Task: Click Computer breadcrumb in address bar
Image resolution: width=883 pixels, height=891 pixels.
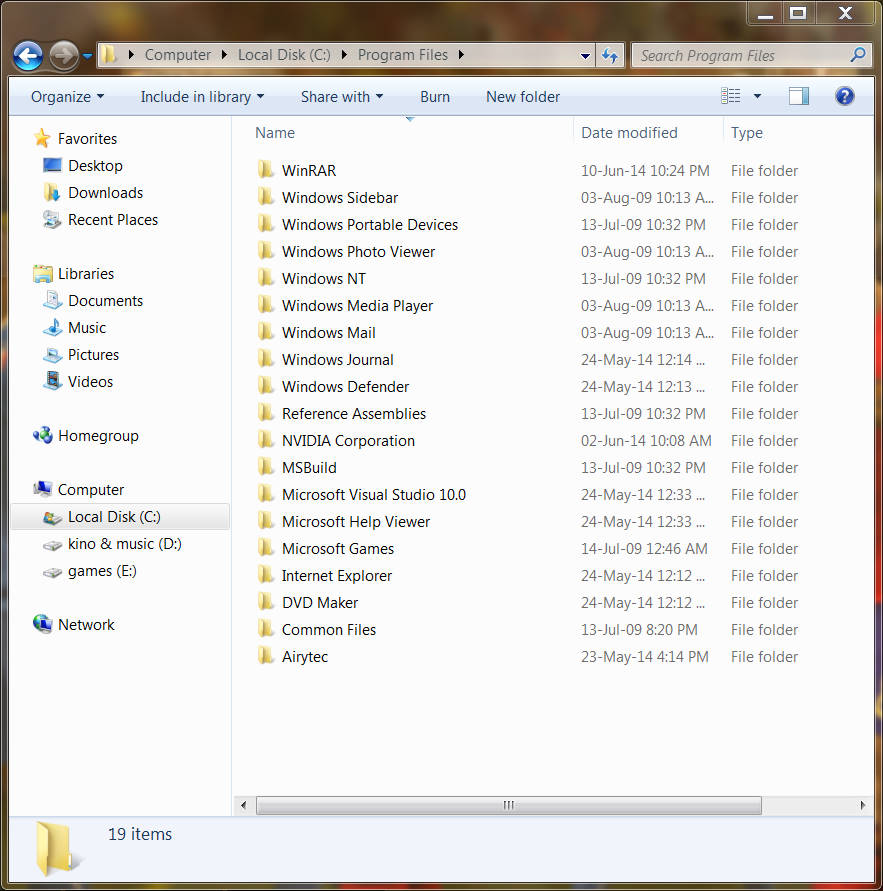Action: coord(177,55)
